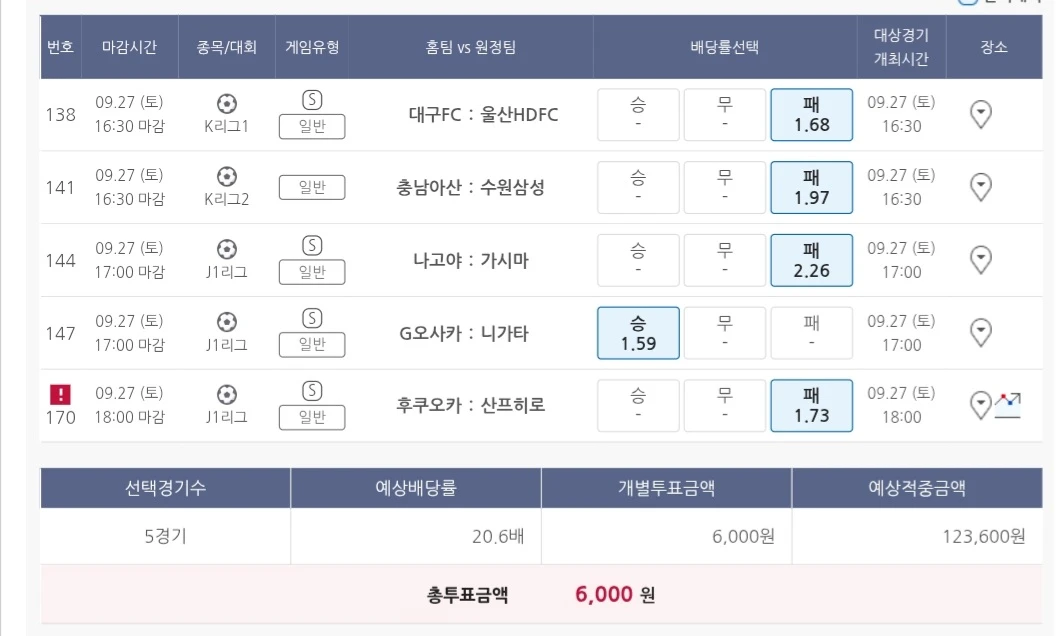Select 무 for 나고야 vs 가시마
1062x636 pixels.
(x=725, y=261)
